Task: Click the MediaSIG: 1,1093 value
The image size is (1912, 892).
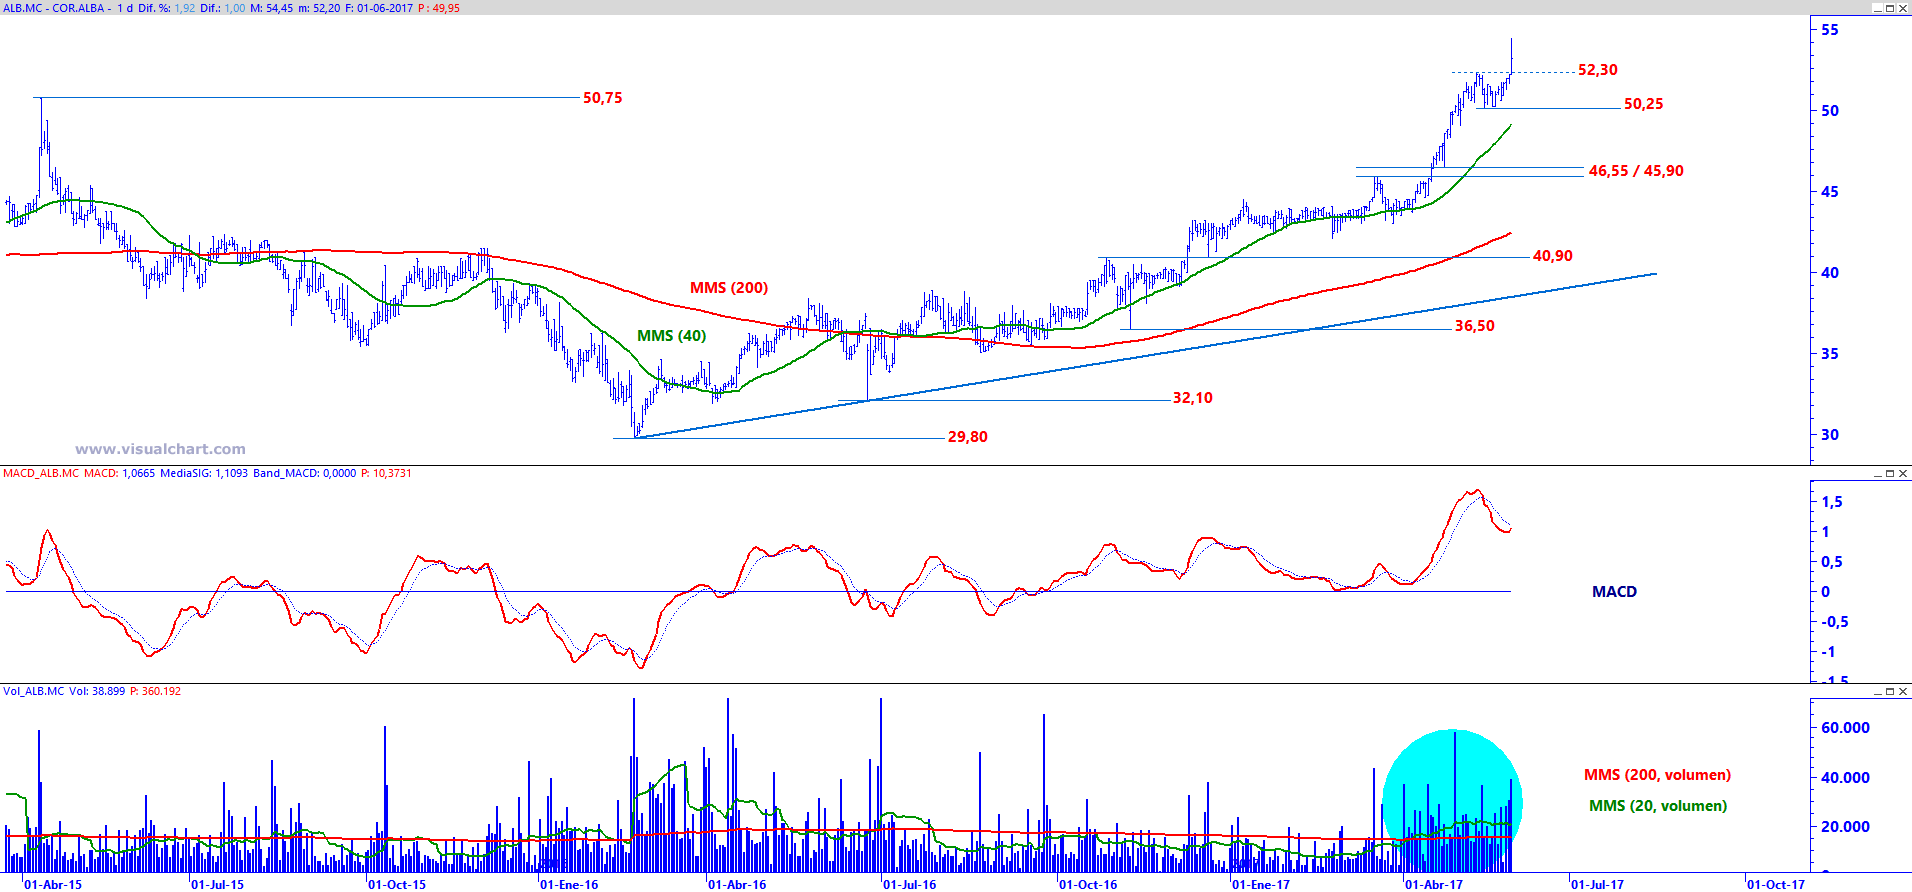Action: (204, 473)
